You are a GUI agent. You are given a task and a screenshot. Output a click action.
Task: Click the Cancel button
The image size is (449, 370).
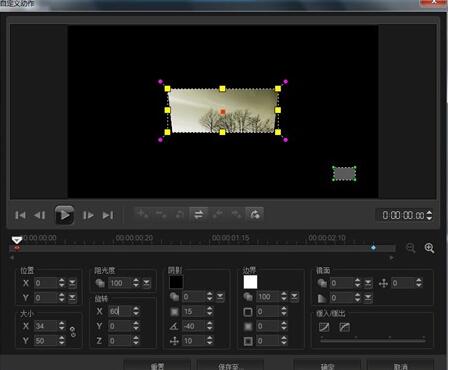pyautogui.click(x=400, y=366)
